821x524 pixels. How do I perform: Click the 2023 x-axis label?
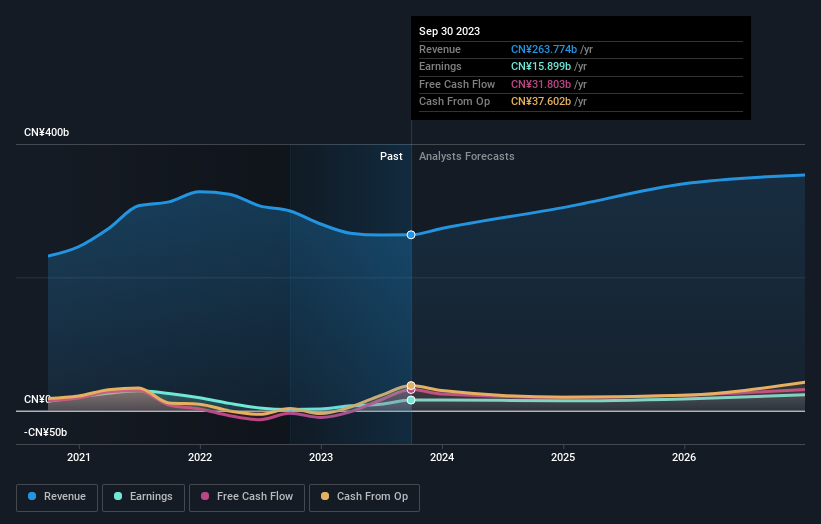(321, 457)
